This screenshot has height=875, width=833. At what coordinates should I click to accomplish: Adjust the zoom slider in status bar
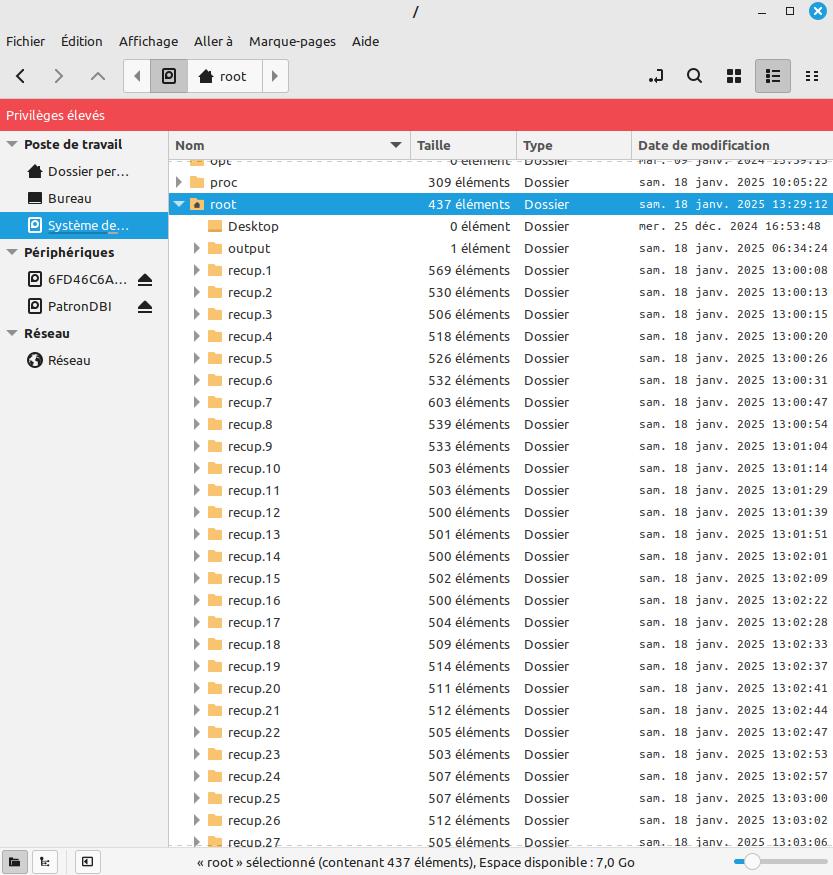pyautogui.click(x=753, y=861)
